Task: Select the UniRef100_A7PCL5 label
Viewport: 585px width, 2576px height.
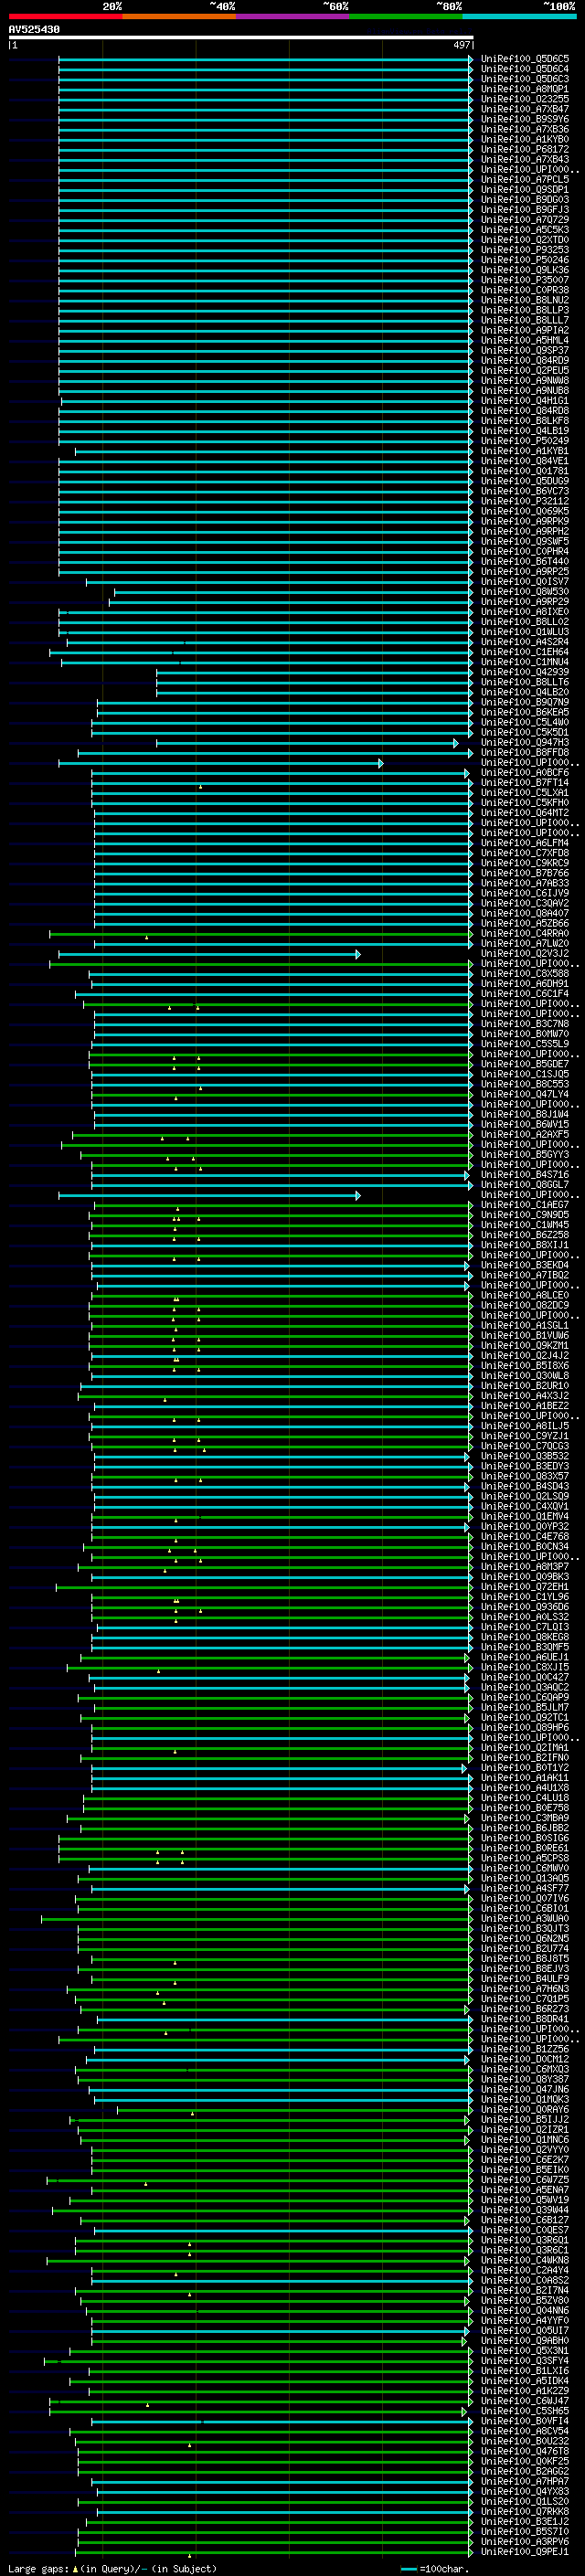Action: click(x=525, y=180)
